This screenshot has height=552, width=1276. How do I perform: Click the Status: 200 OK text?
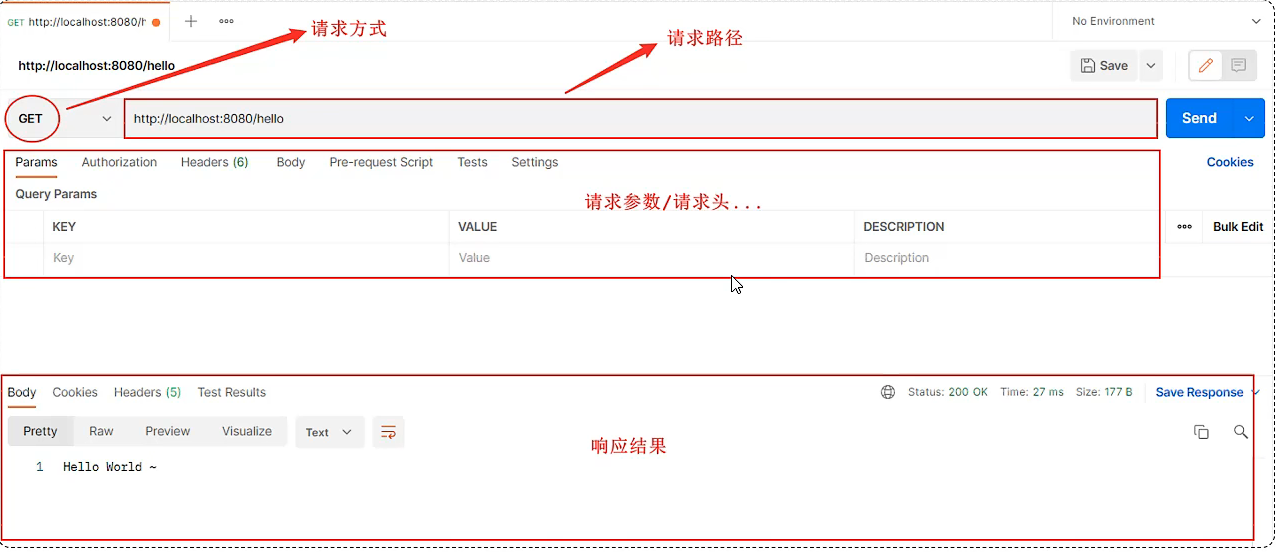coord(948,392)
